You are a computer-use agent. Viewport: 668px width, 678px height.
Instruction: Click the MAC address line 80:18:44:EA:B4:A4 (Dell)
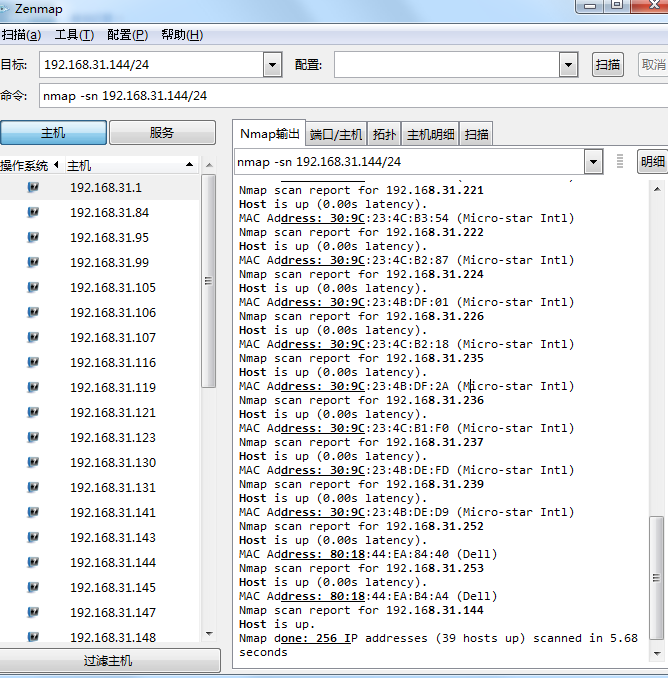368,596
